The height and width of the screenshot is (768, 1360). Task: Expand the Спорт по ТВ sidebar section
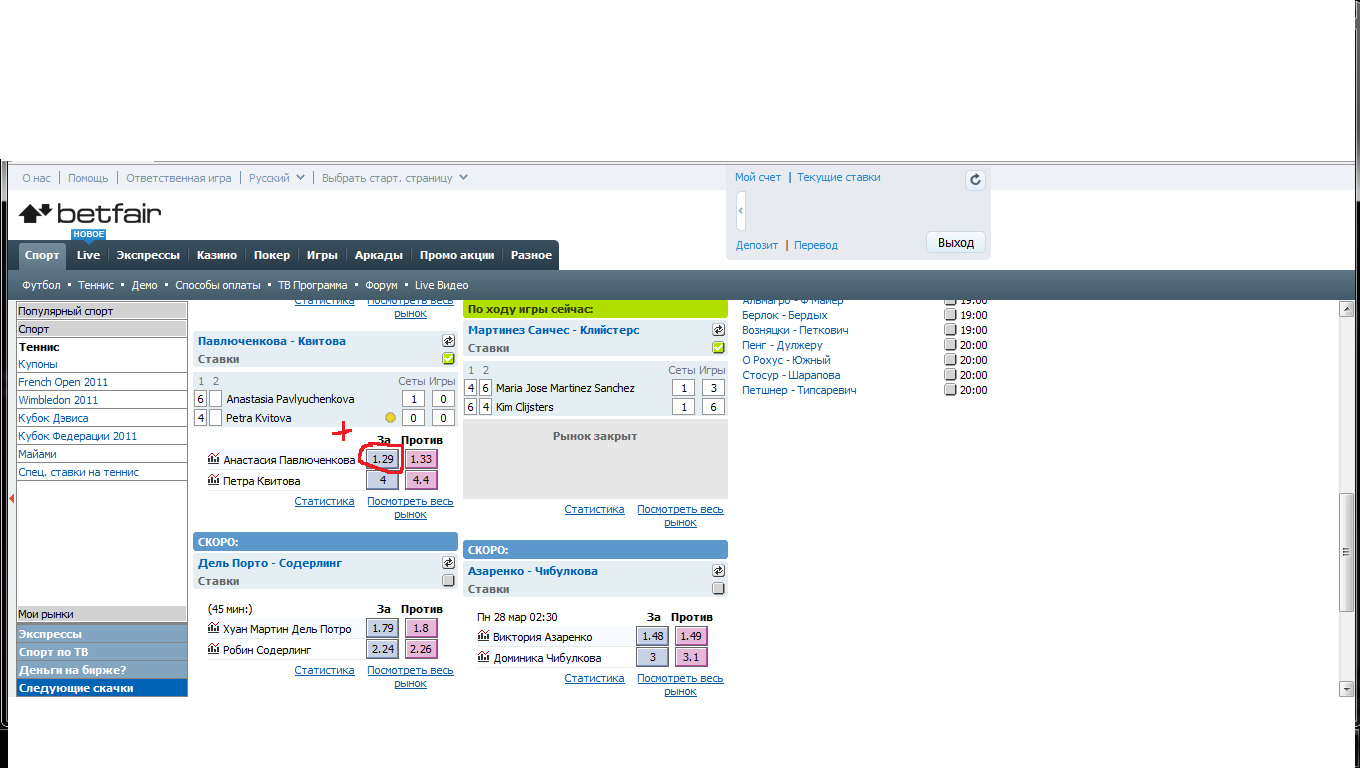click(x=101, y=652)
